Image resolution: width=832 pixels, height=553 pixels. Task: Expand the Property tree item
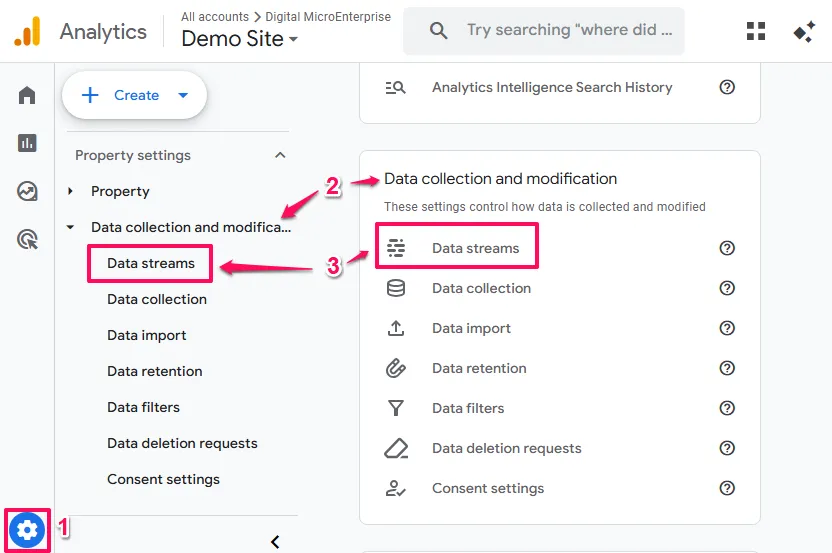click(70, 191)
